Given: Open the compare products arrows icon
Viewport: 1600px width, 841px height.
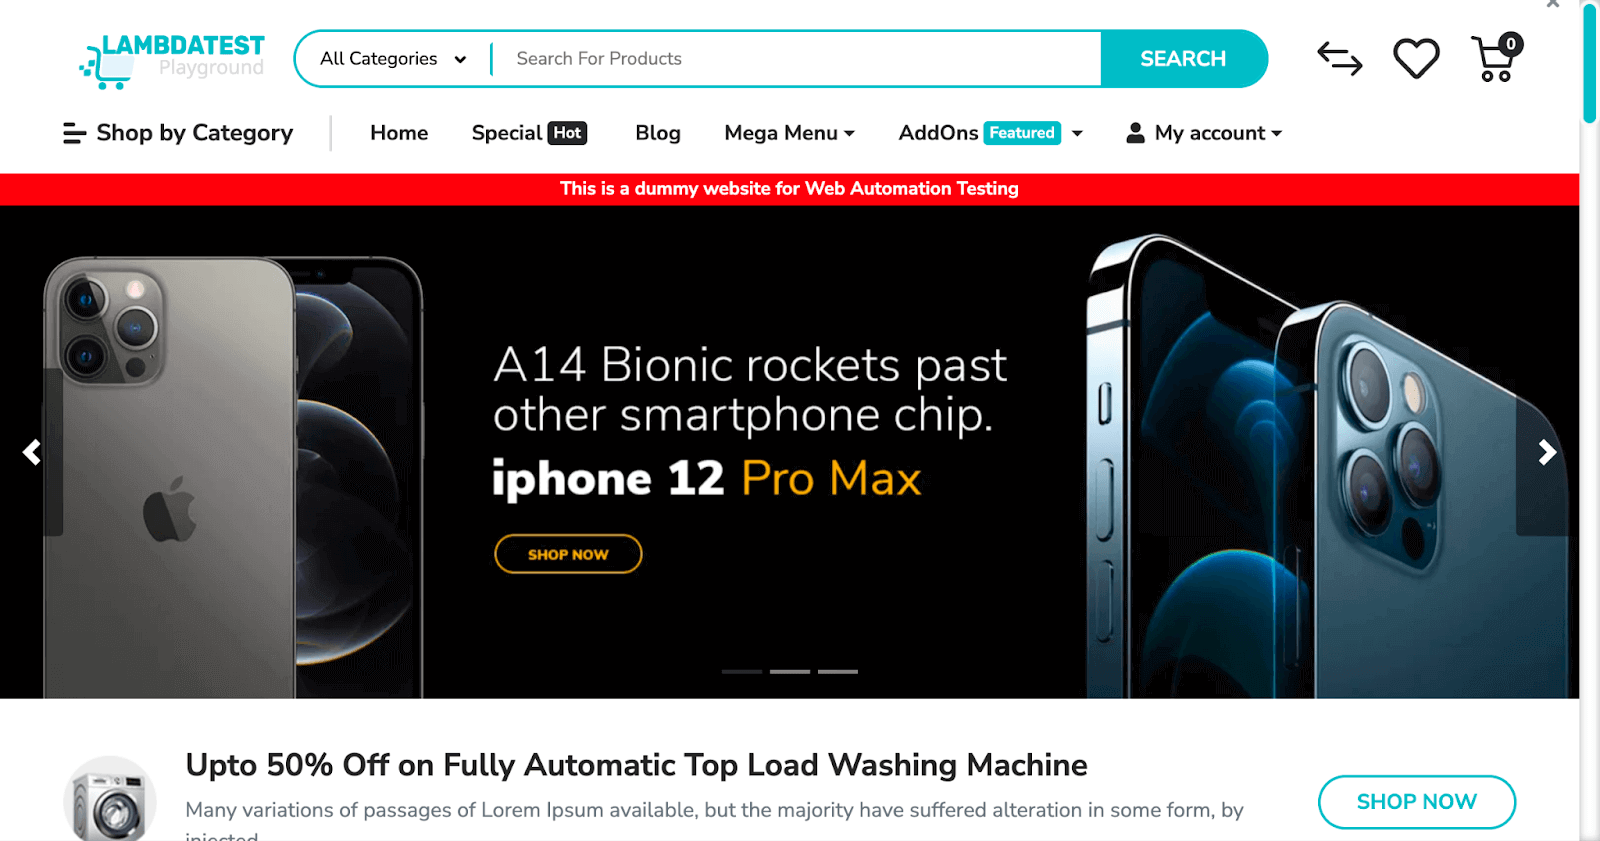Looking at the screenshot, I should pos(1339,59).
